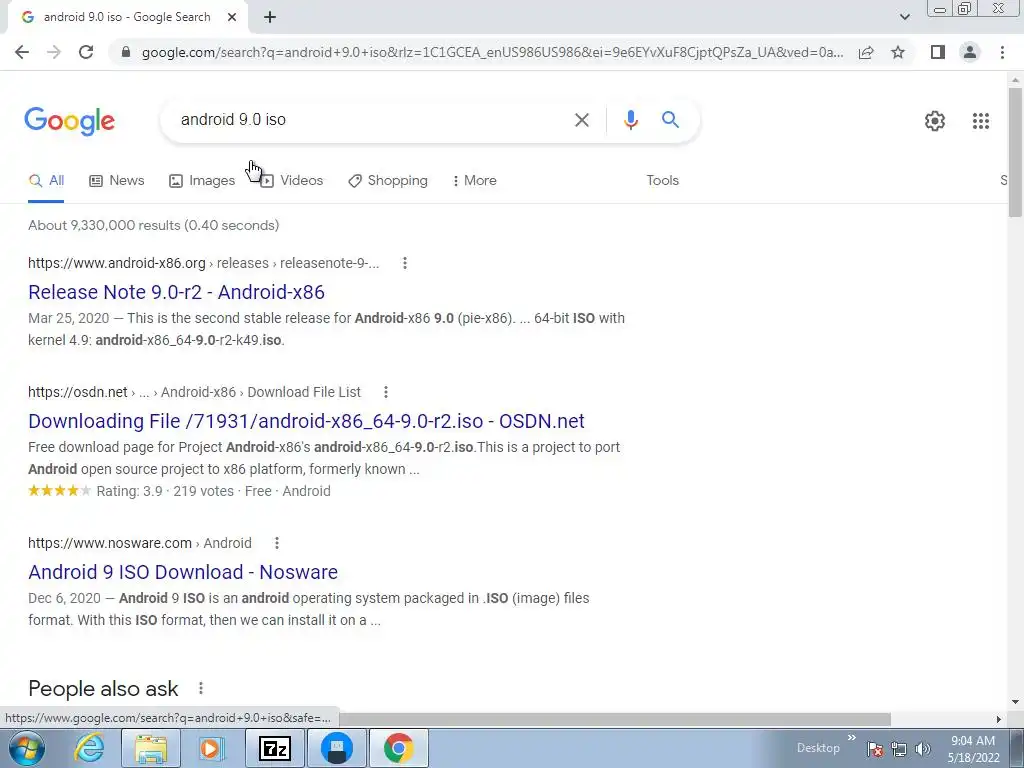
Task: Switch to Shopping results tab
Action: tap(388, 181)
